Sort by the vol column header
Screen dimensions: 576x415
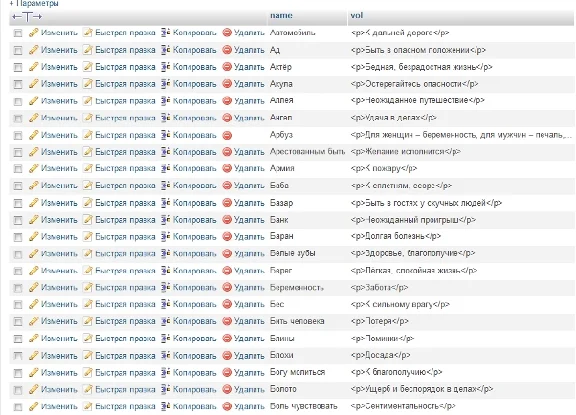coord(357,15)
